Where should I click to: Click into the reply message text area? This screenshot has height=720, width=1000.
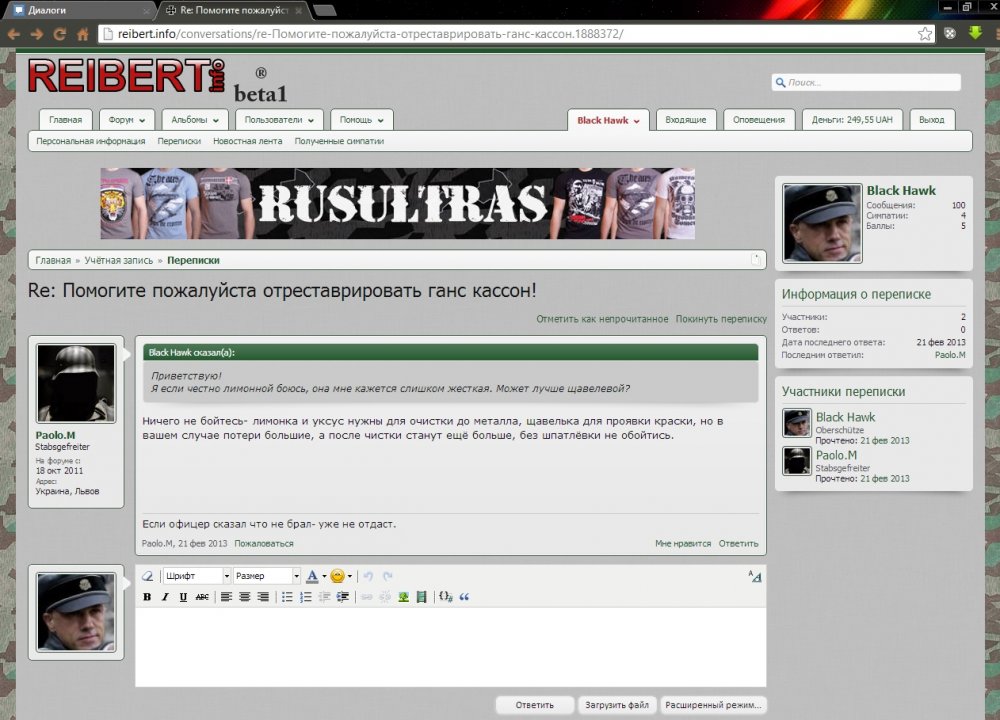click(450, 646)
